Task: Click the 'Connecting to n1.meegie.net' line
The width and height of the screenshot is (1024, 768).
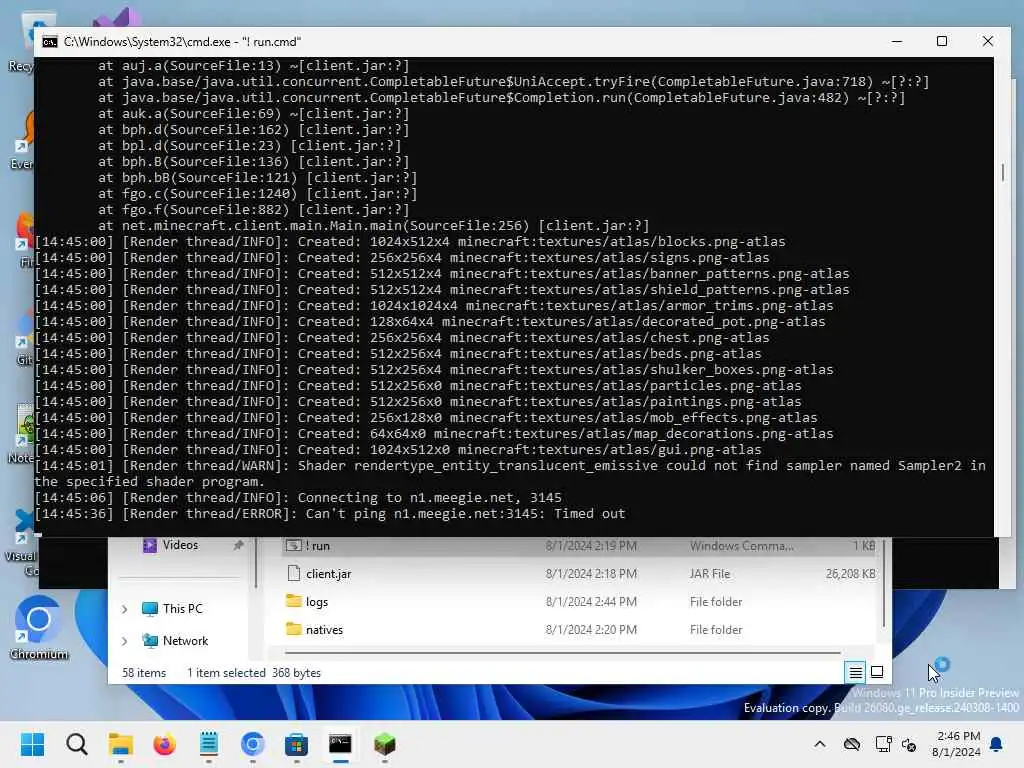Action: (x=298, y=498)
